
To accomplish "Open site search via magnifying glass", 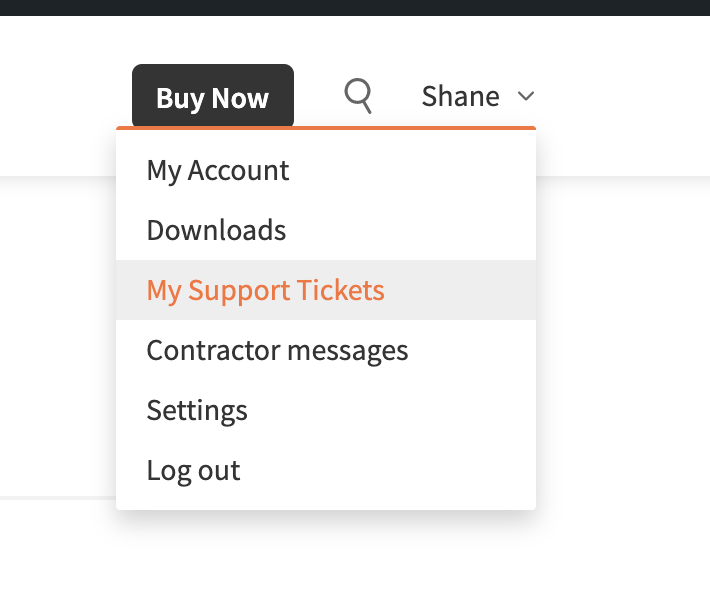I will [358, 96].
